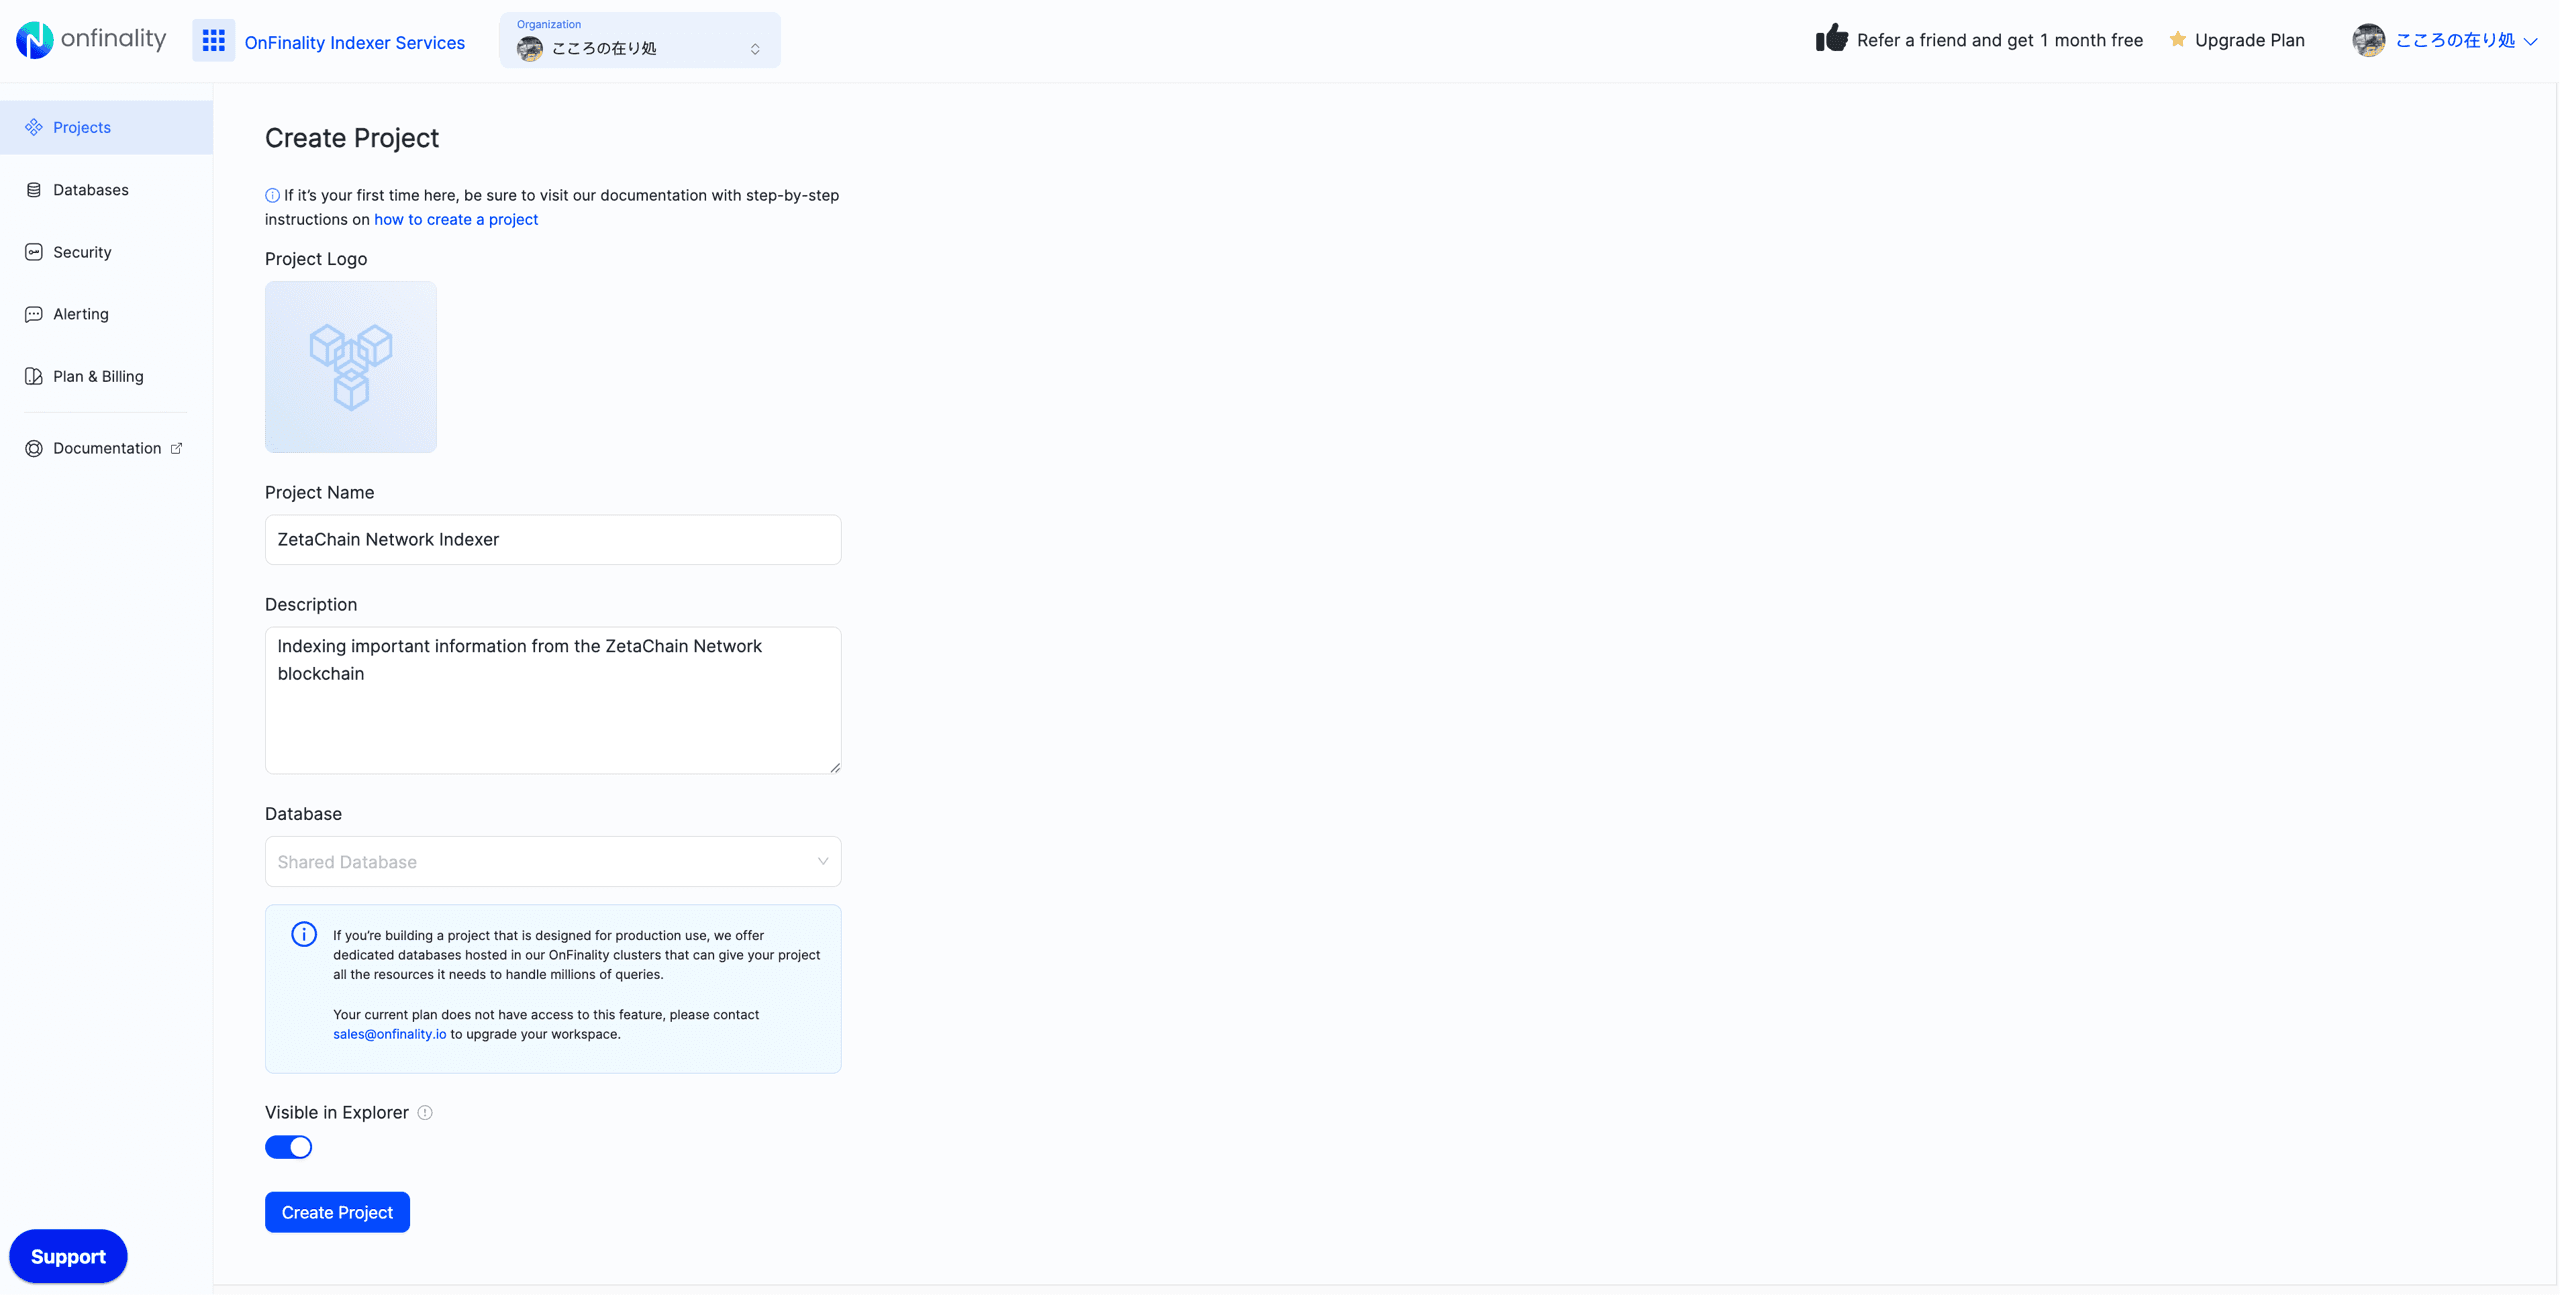This screenshot has width=2560, height=1295.
Task: Open the Alerting panel from the sidebar
Action: (x=34, y=314)
